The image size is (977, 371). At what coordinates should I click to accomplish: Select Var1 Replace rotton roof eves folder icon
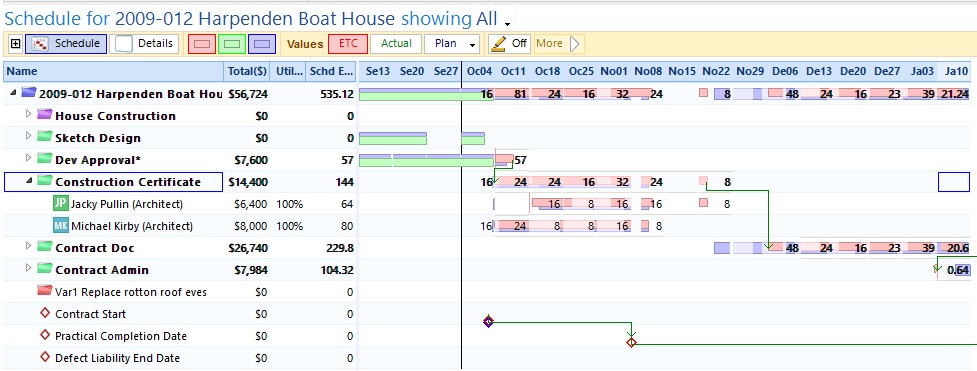click(x=44, y=291)
